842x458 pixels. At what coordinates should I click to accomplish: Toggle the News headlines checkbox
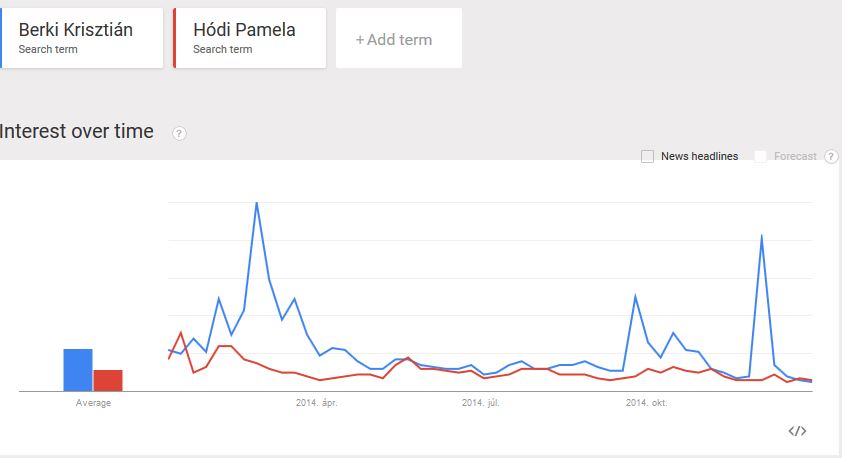click(x=648, y=157)
